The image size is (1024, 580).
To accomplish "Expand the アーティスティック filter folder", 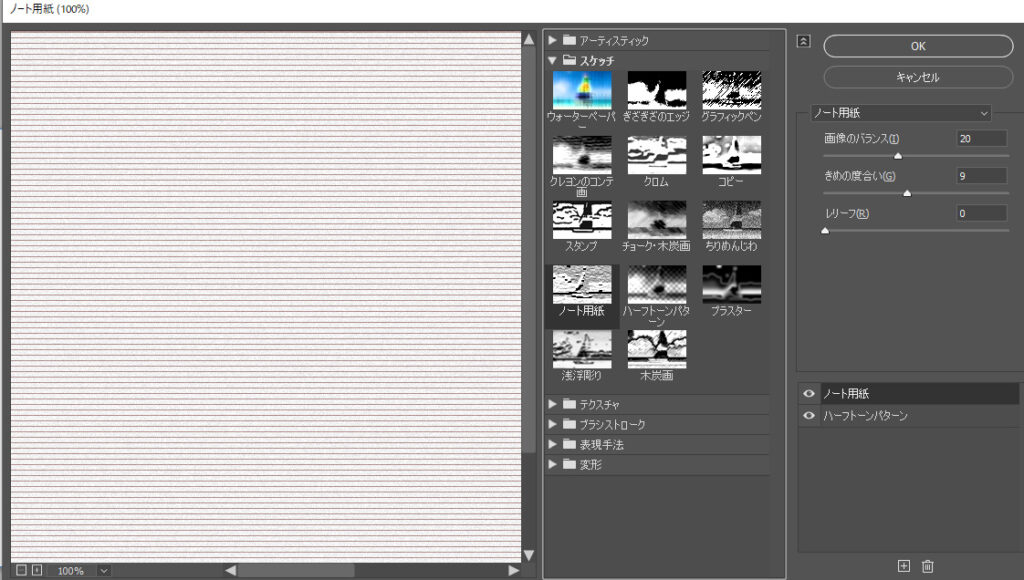I will point(552,40).
